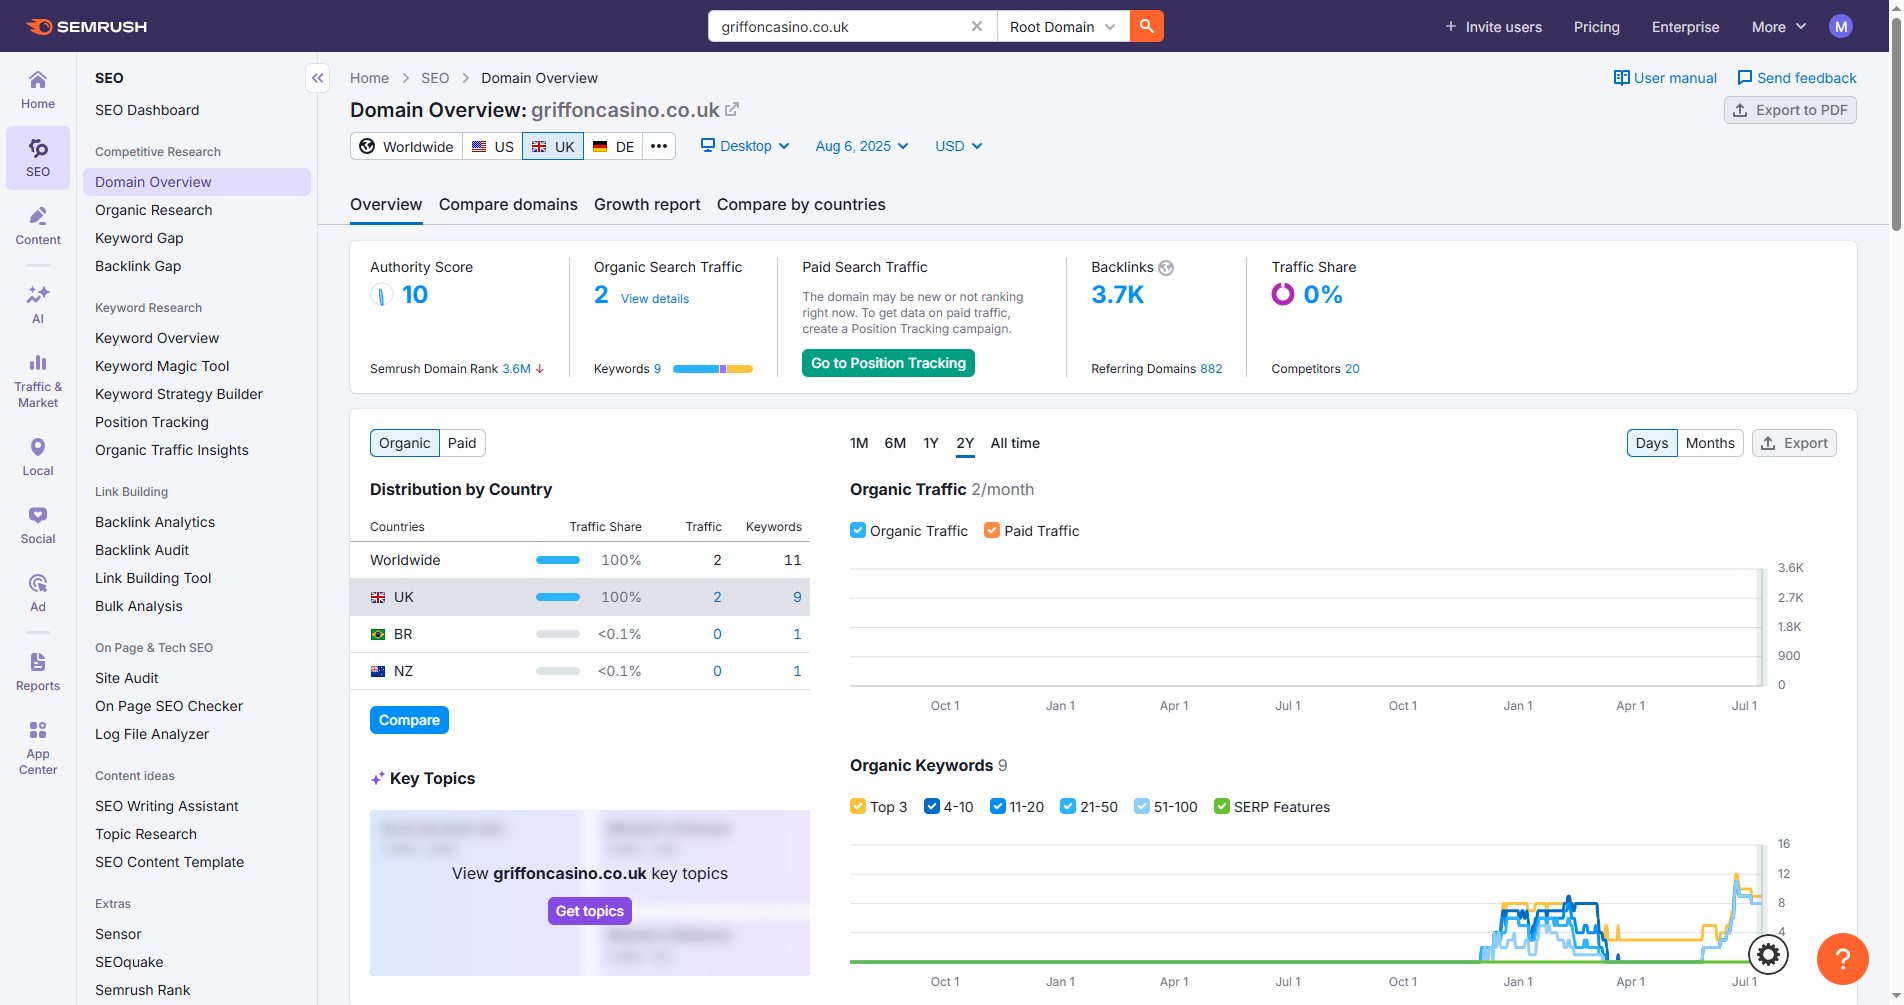This screenshot has height=1005, width=1904.
Task: Click Send feedback chat icon link
Action: (1797, 78)
